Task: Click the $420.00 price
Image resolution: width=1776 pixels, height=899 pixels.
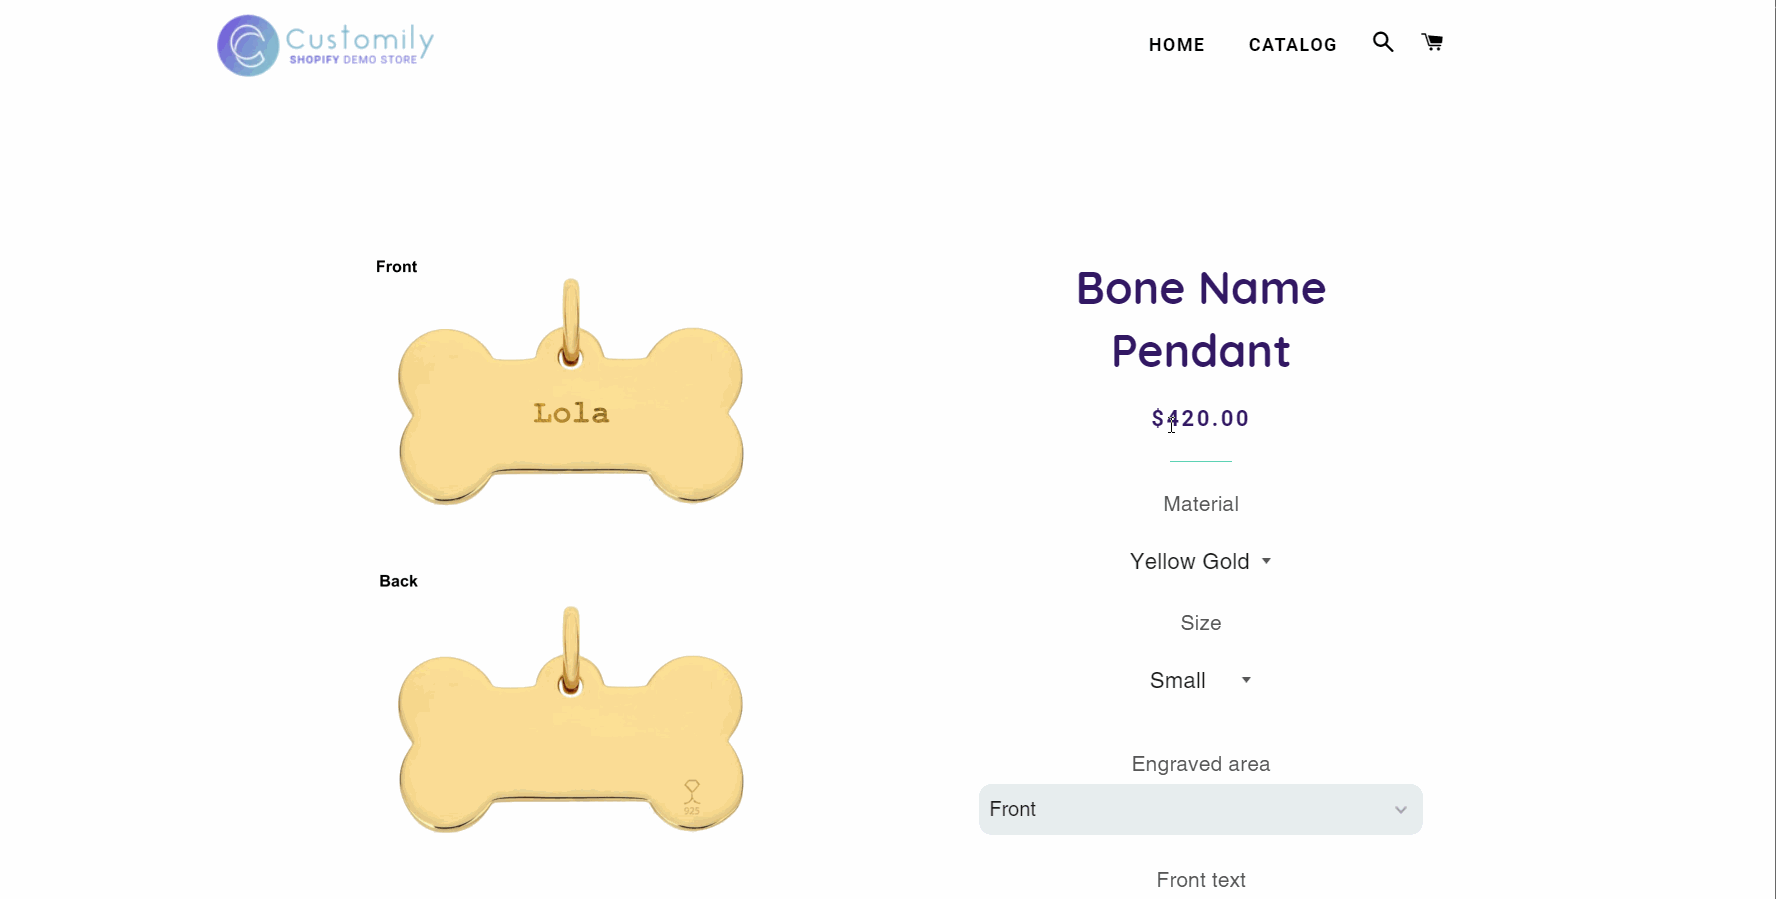Action: click(1201, 419)
